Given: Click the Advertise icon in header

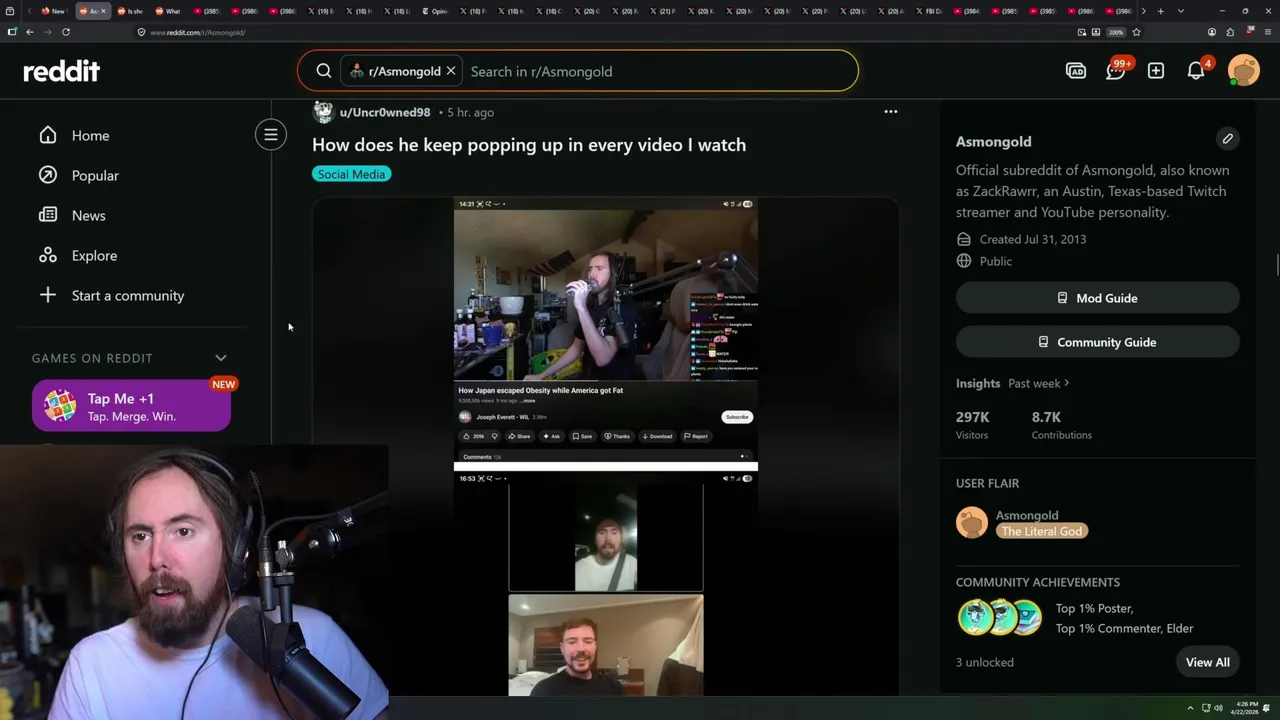Looking at the screenshot, I should (1076, 71).
